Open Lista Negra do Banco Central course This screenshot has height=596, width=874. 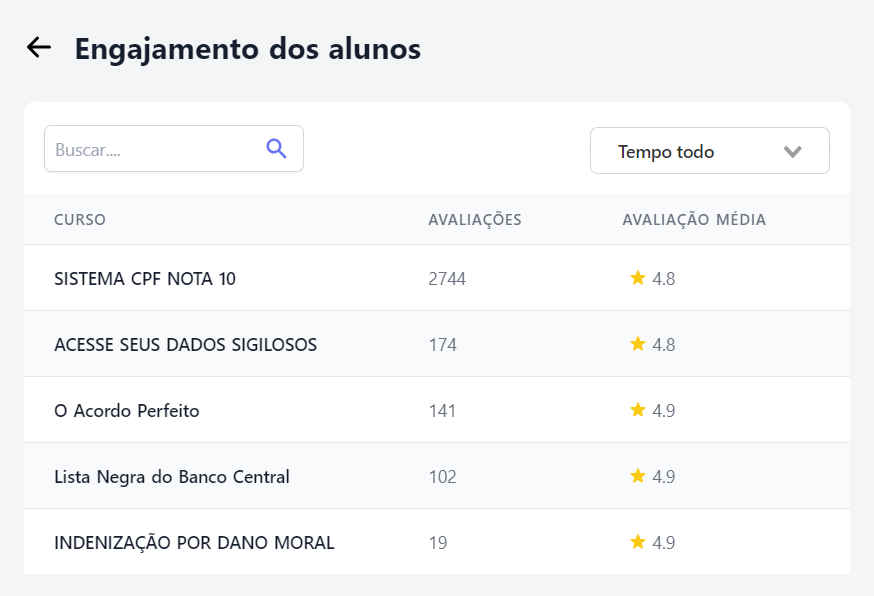172,477
